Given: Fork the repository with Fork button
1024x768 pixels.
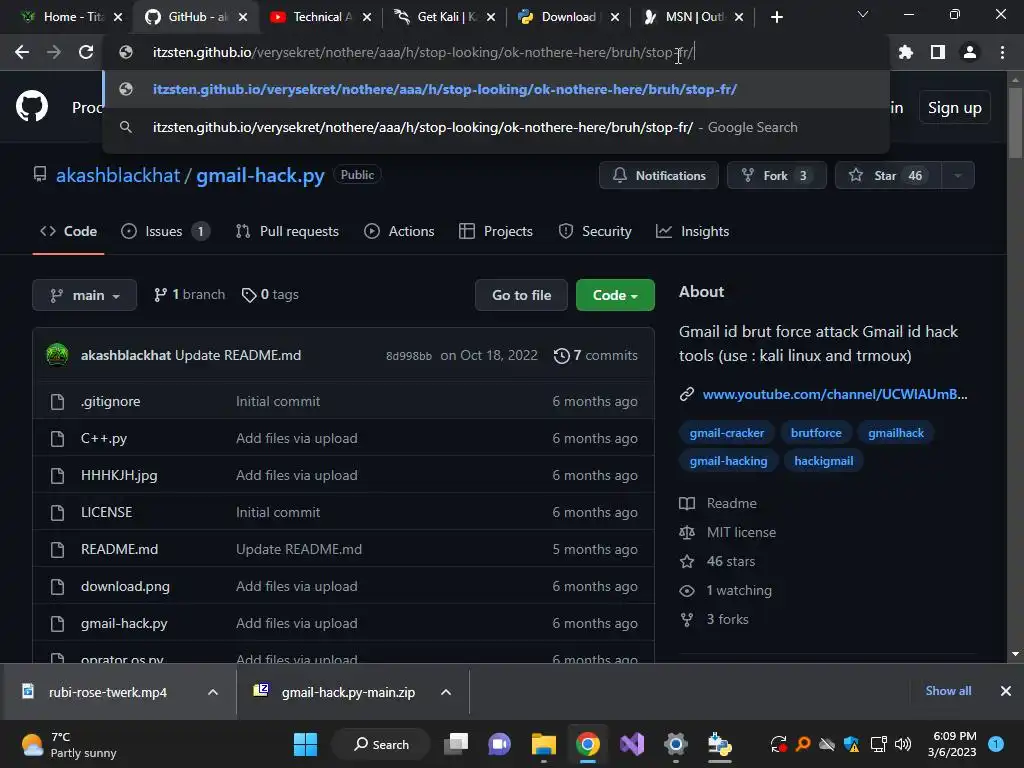Looking at the screenshot, I should pyautogui.click(x=776, y=176).
